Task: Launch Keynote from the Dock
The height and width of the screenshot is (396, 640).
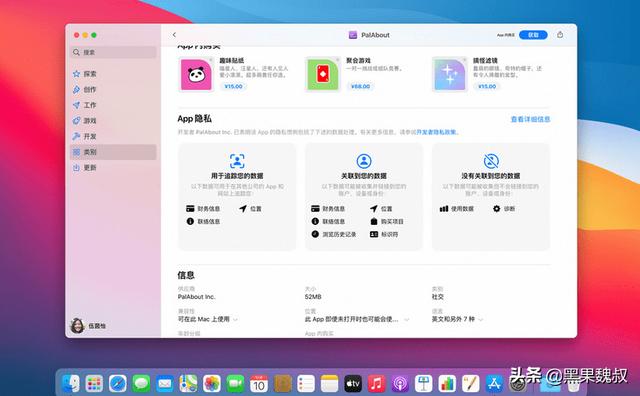Action: click(424, 383)
